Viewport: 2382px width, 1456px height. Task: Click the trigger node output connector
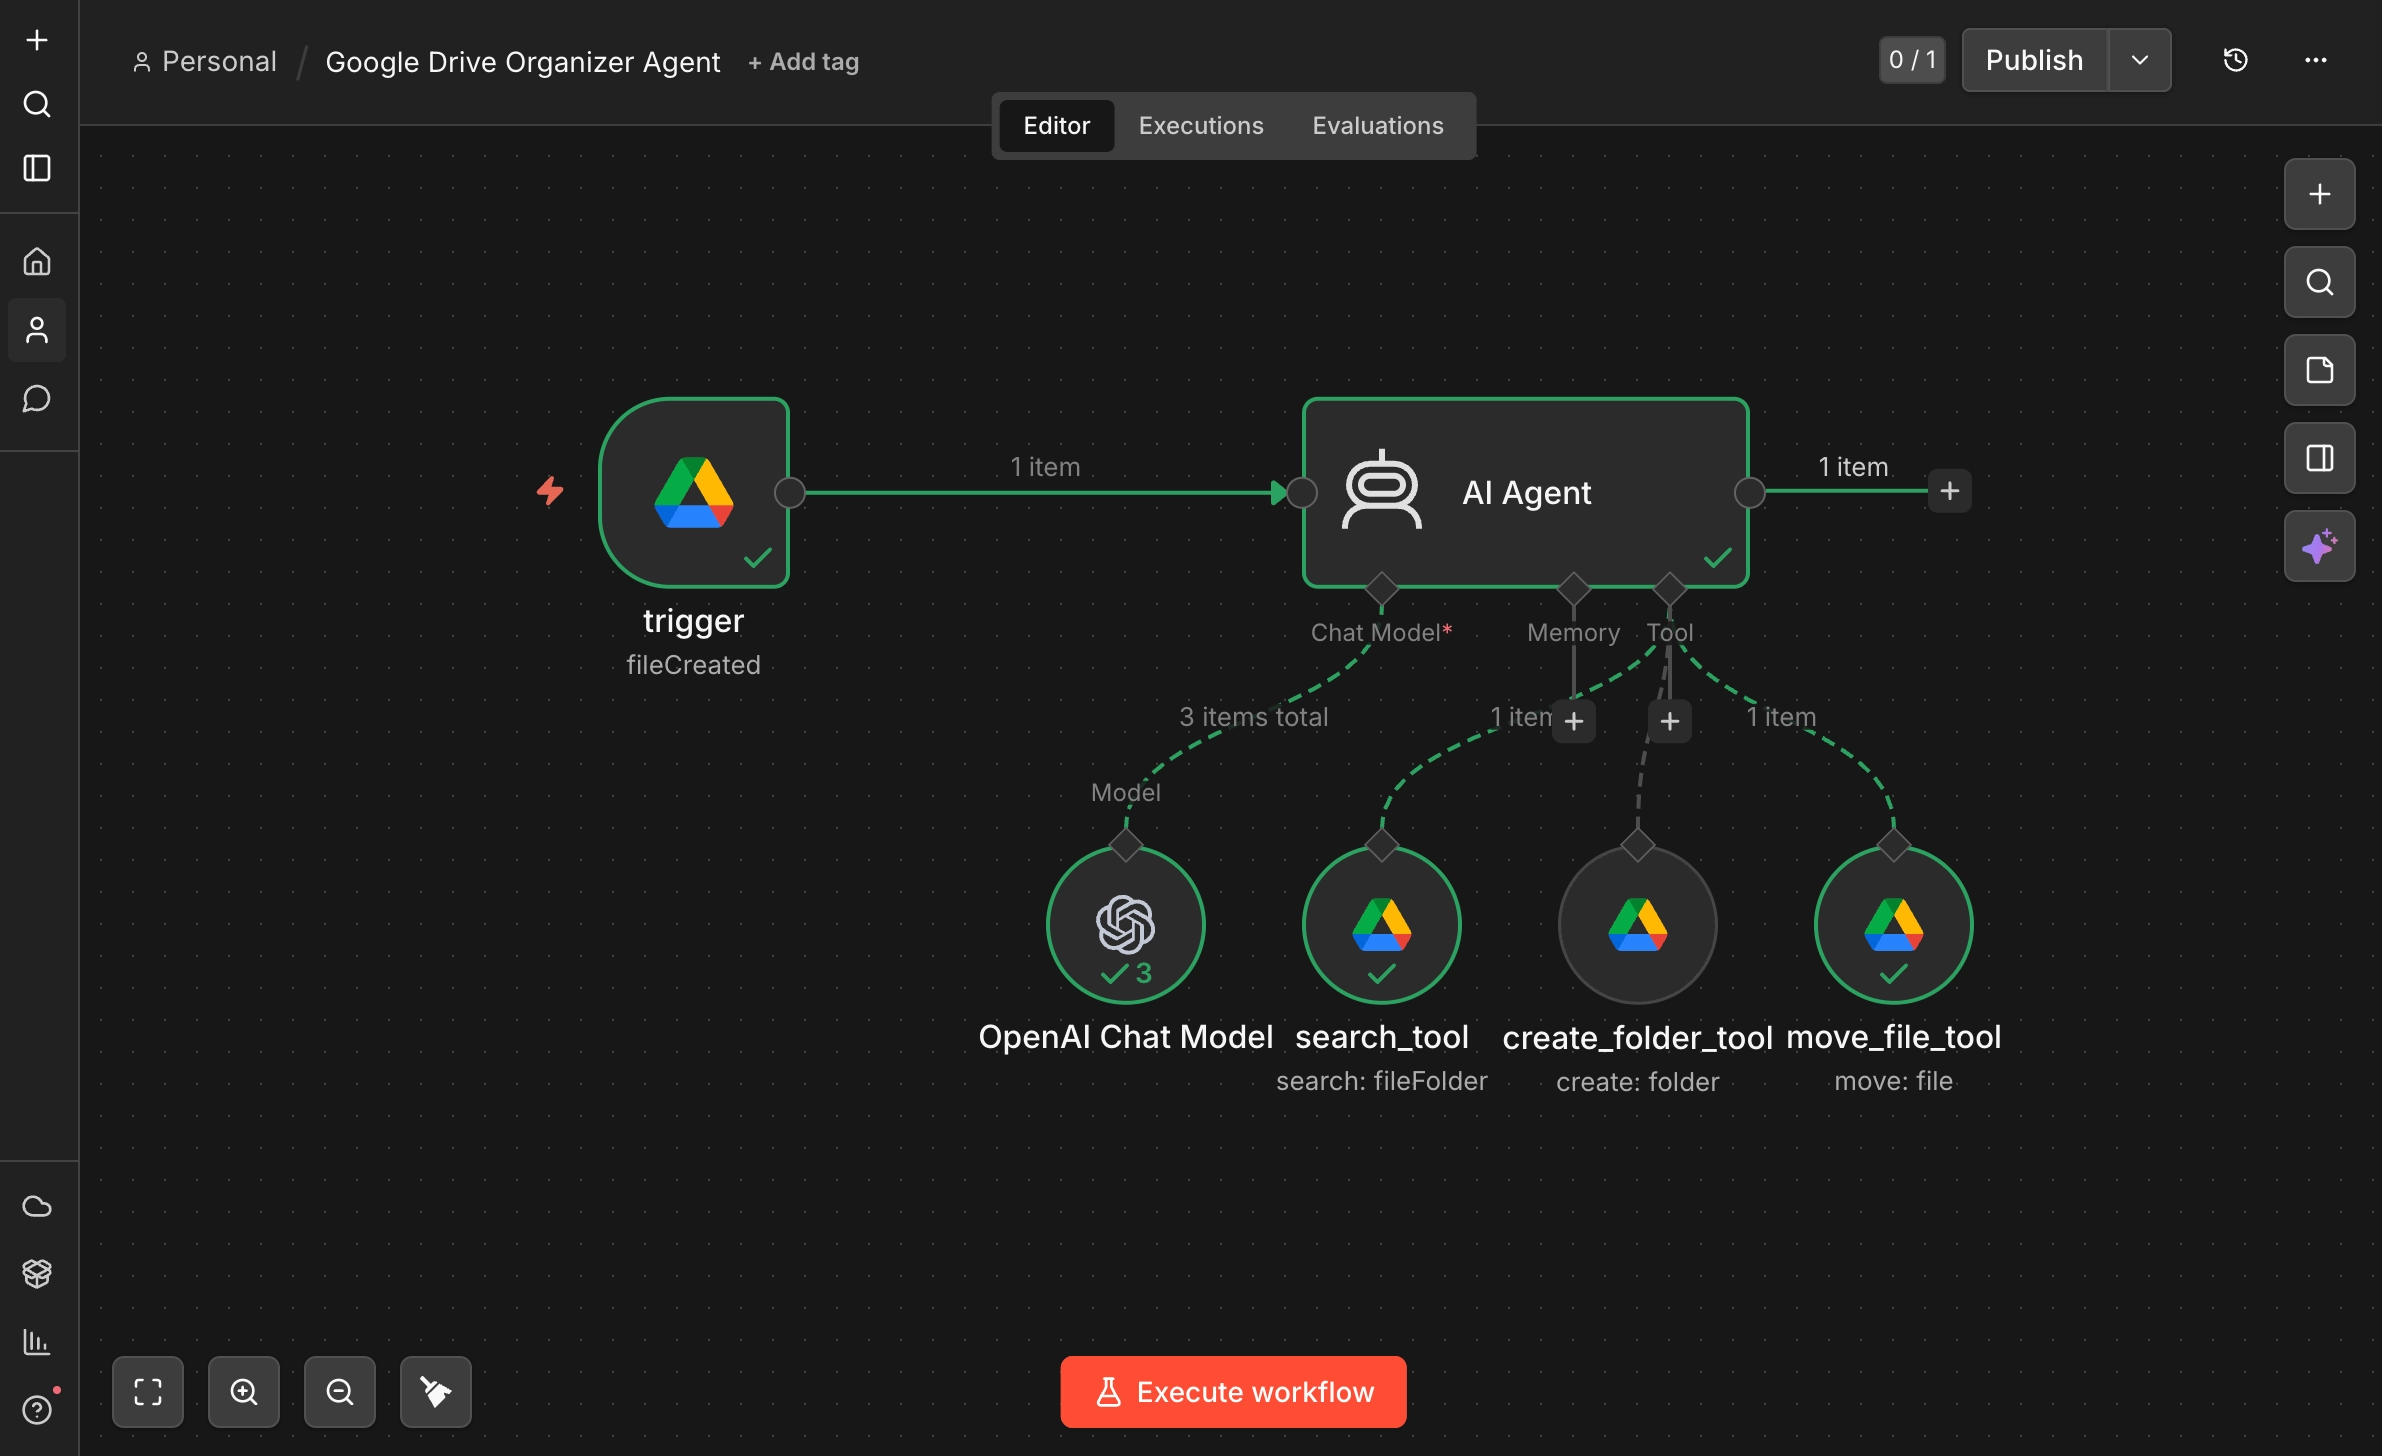[x=790, y=492]
